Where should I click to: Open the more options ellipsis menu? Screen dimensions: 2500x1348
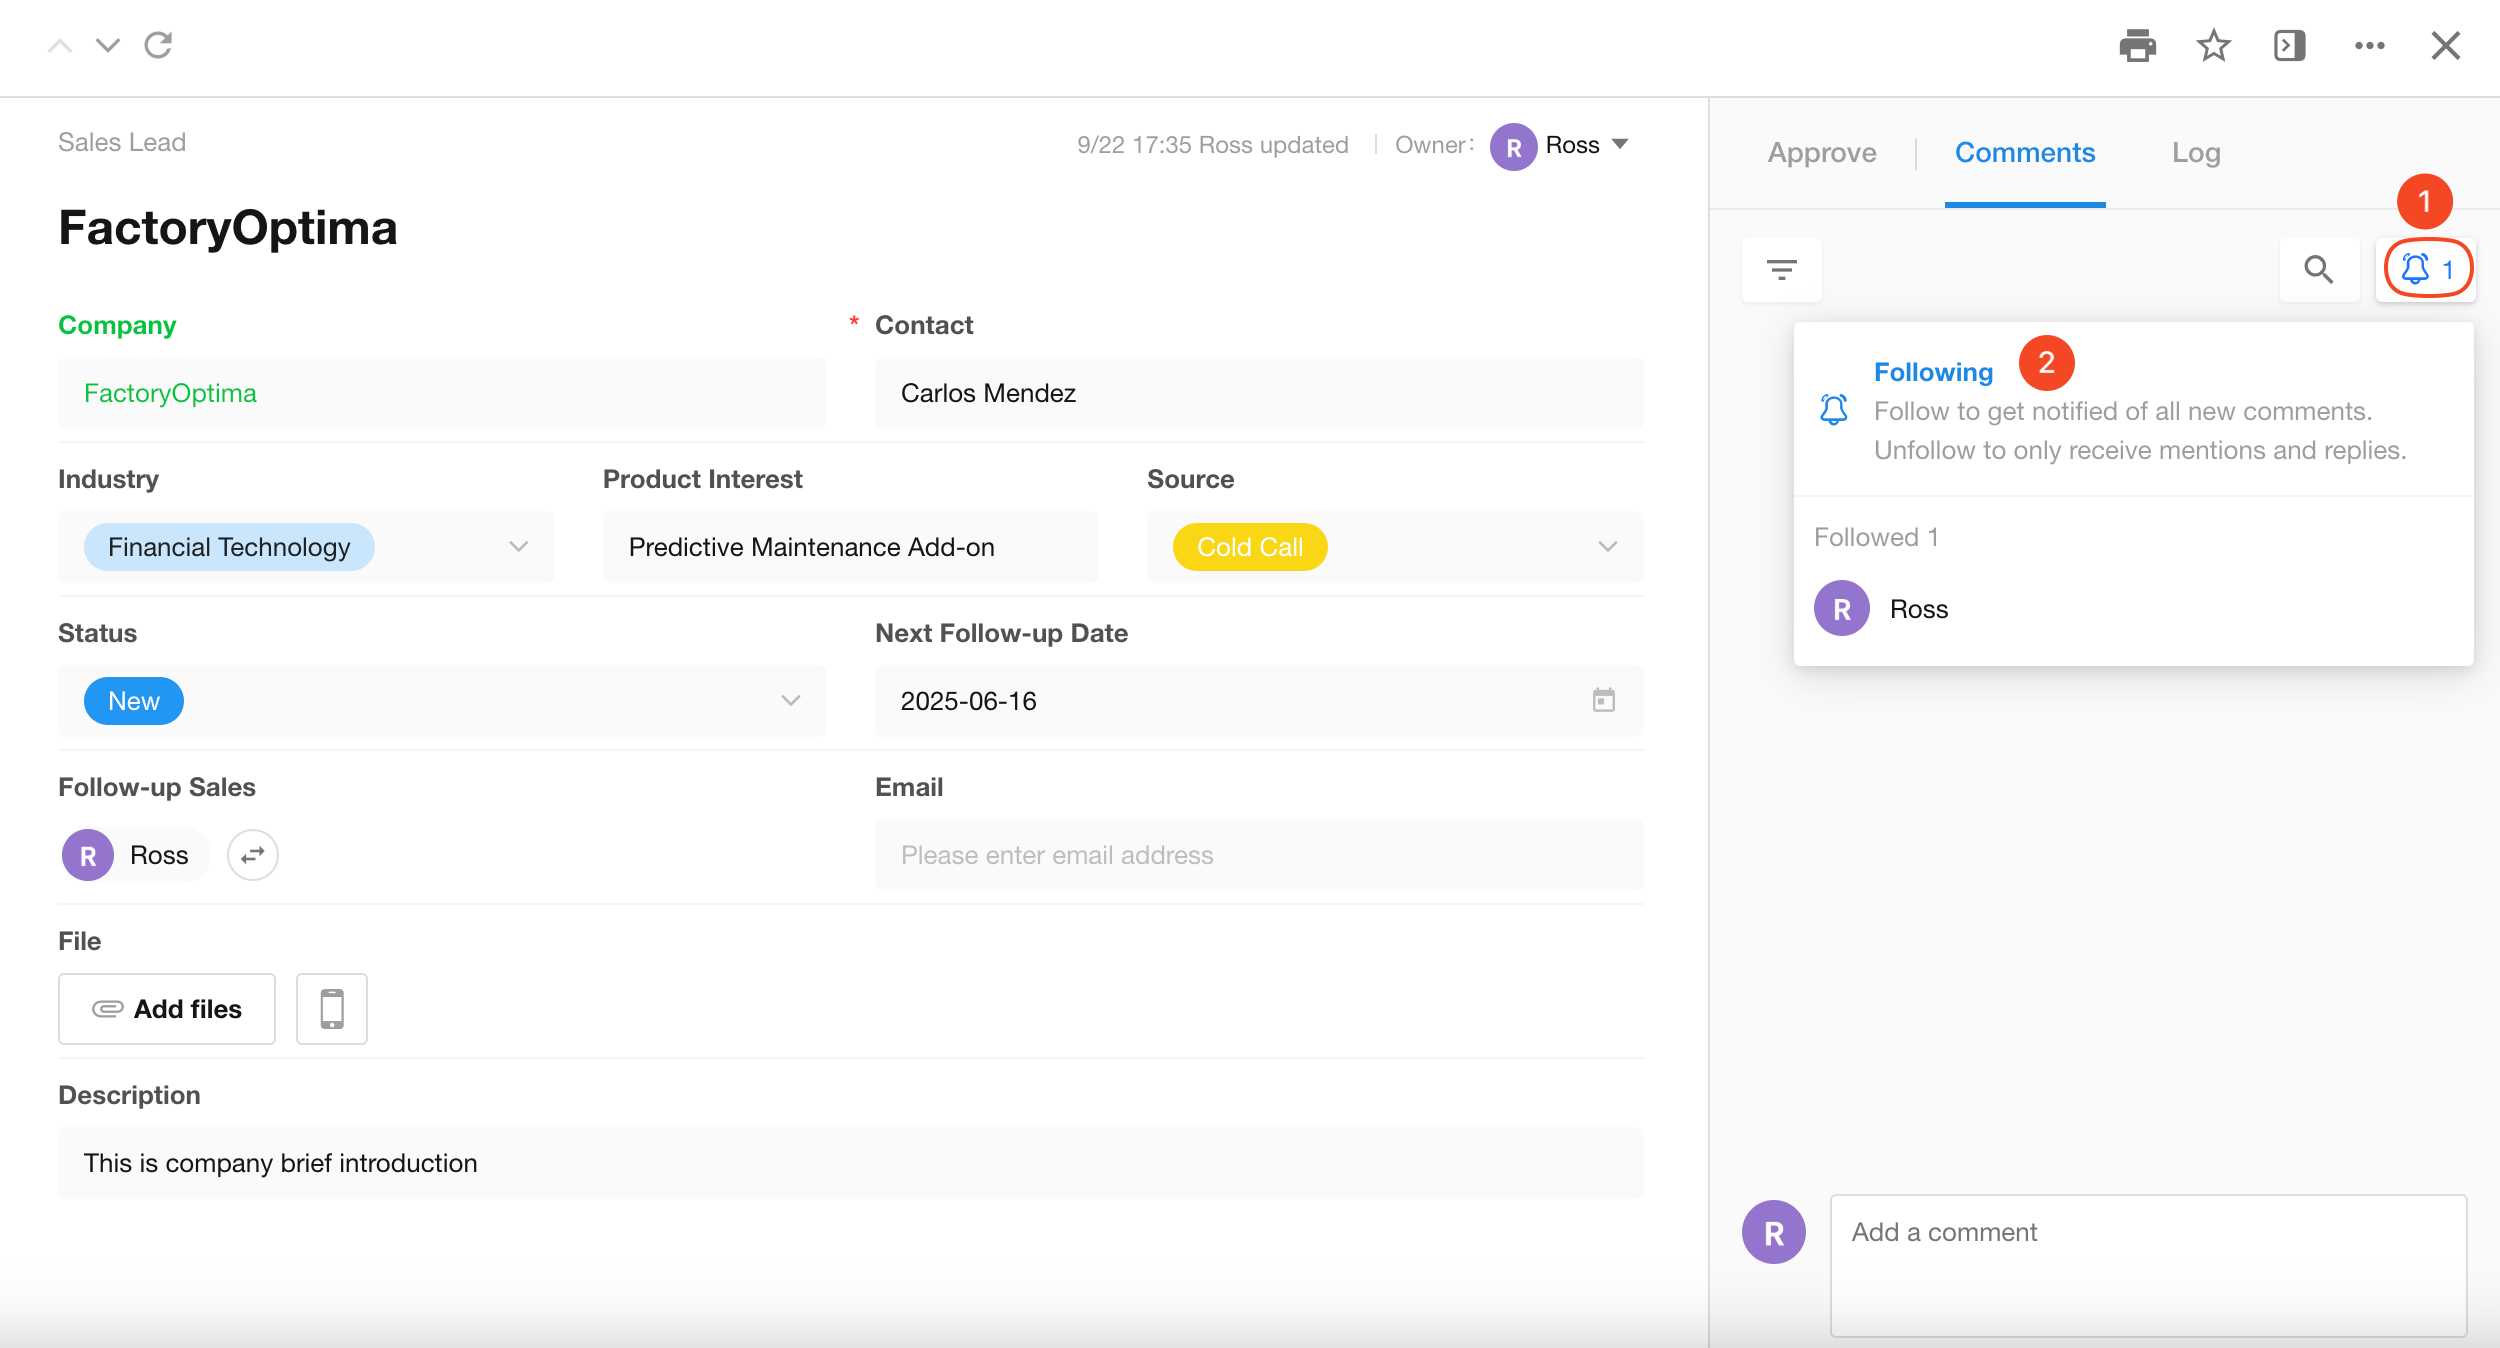(2369, 46)
